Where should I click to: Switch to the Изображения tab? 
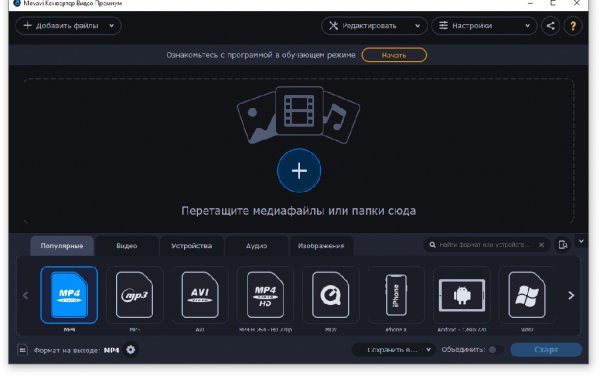321,246
